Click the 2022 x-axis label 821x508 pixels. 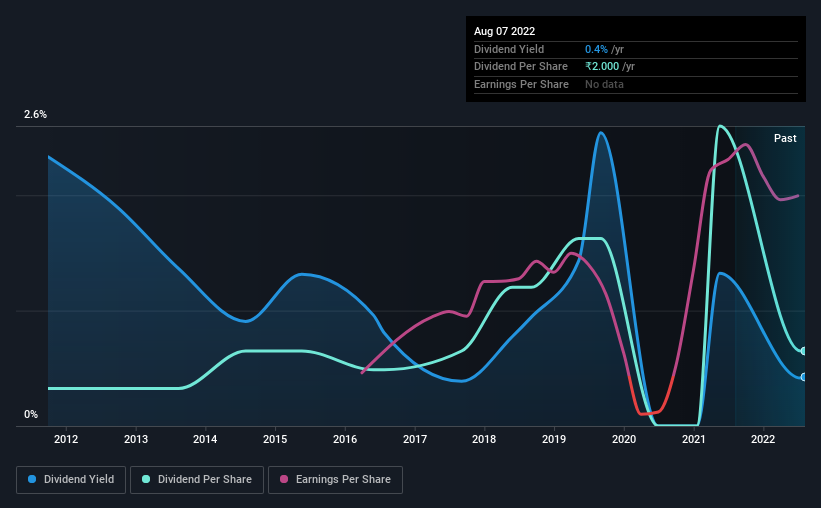[763, 439]
